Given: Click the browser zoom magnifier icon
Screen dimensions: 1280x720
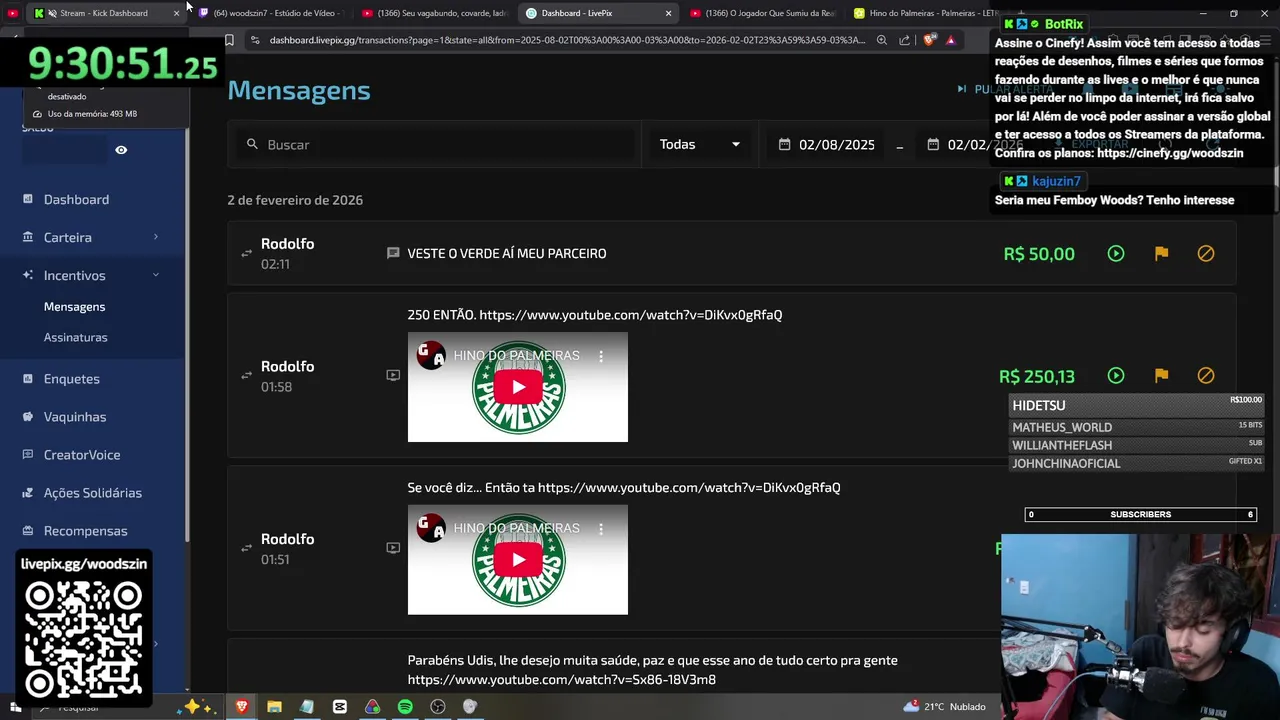Looking at the screenshot, I should click(881, 40).
